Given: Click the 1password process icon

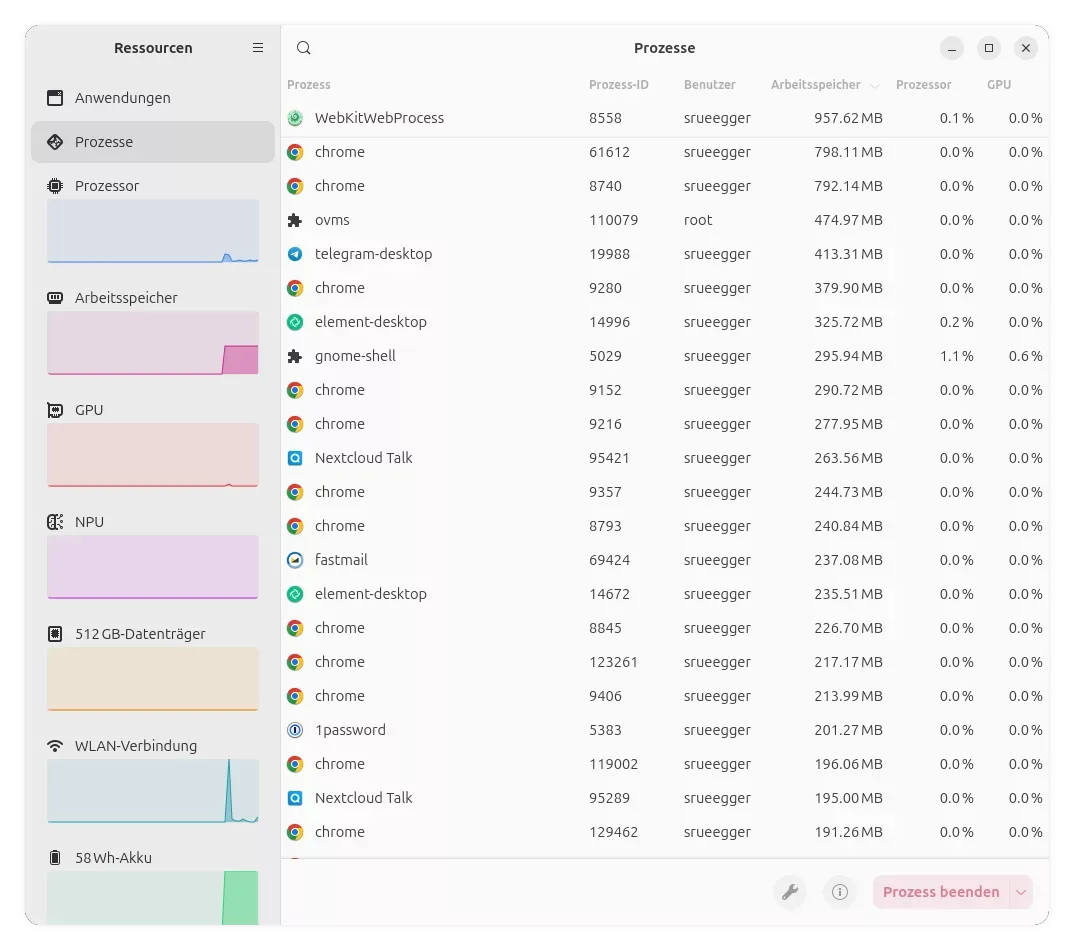Looking at the screenshot, I should point(295,730).
